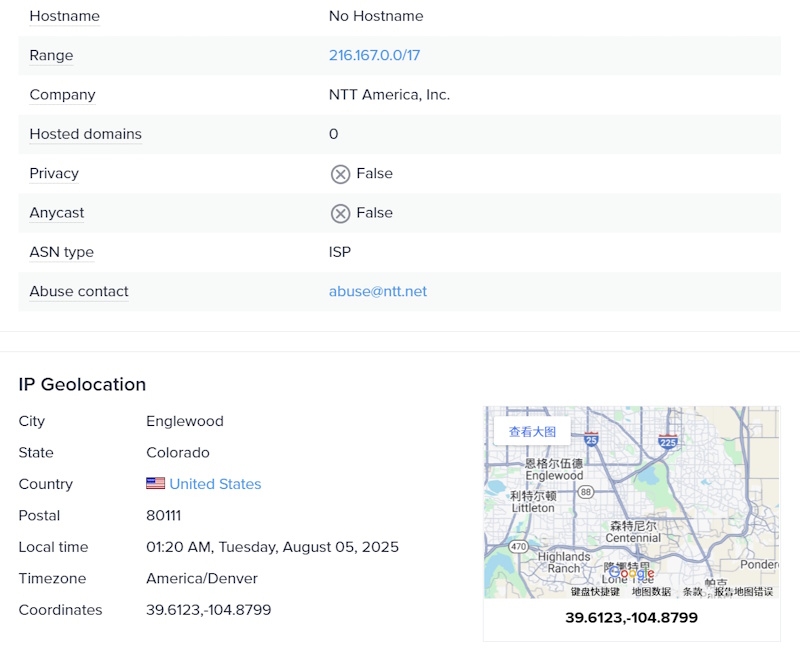This screenshot has height=651, width=800.
Task: Open the 216.167.0.0/17 range link
Action: (374, 56)
